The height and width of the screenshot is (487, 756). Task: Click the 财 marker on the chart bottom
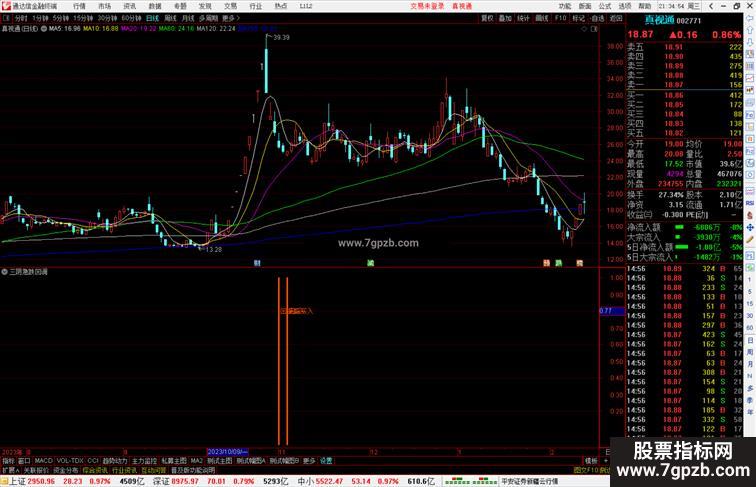(x=257, y=263)
